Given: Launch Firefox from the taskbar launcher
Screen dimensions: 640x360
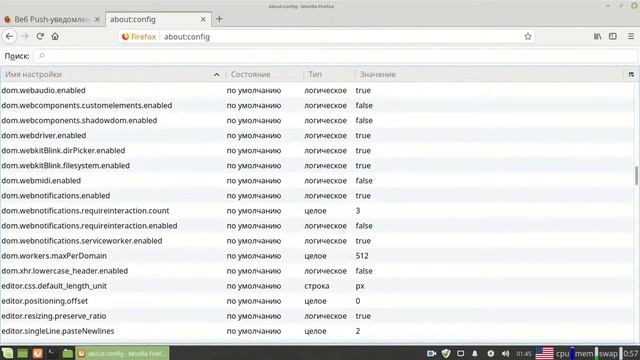Looking at the screenshot, I should click(38, 353).
